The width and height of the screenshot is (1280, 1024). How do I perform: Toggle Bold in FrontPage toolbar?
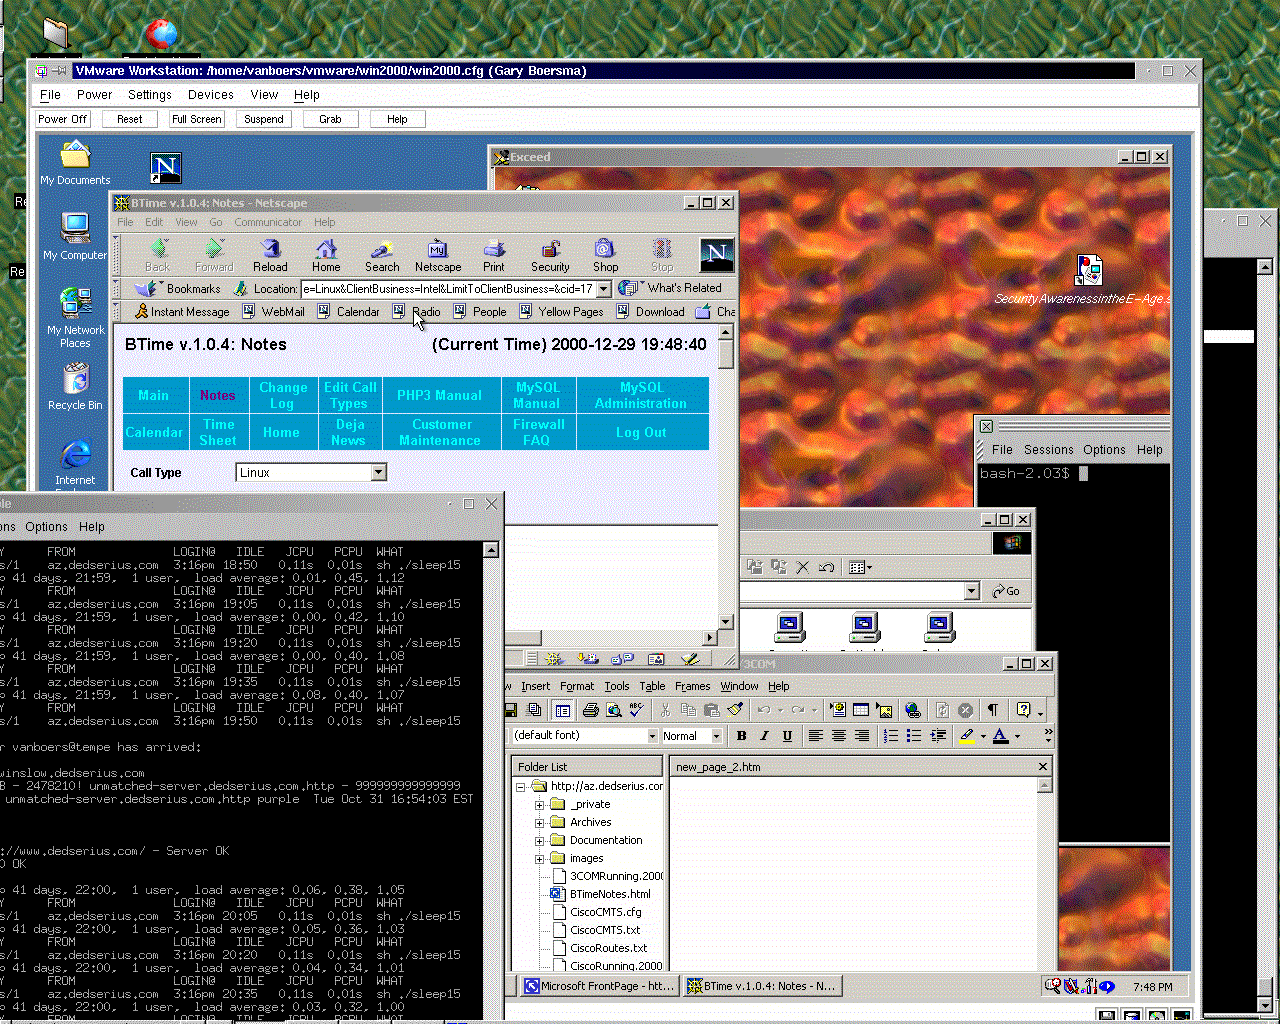click(741, 736)
